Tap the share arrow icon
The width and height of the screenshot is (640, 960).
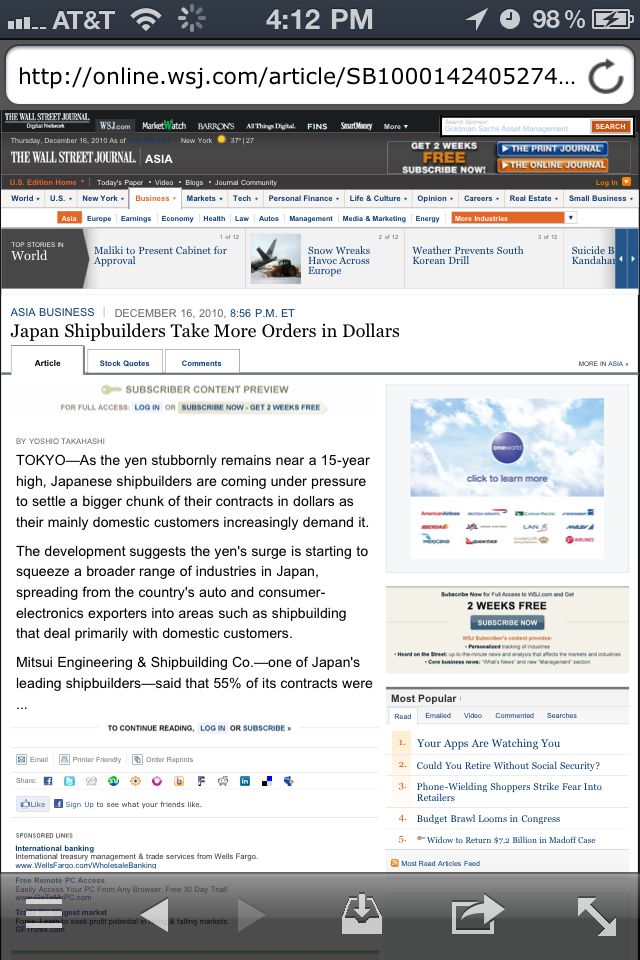[x=477, y=914]
